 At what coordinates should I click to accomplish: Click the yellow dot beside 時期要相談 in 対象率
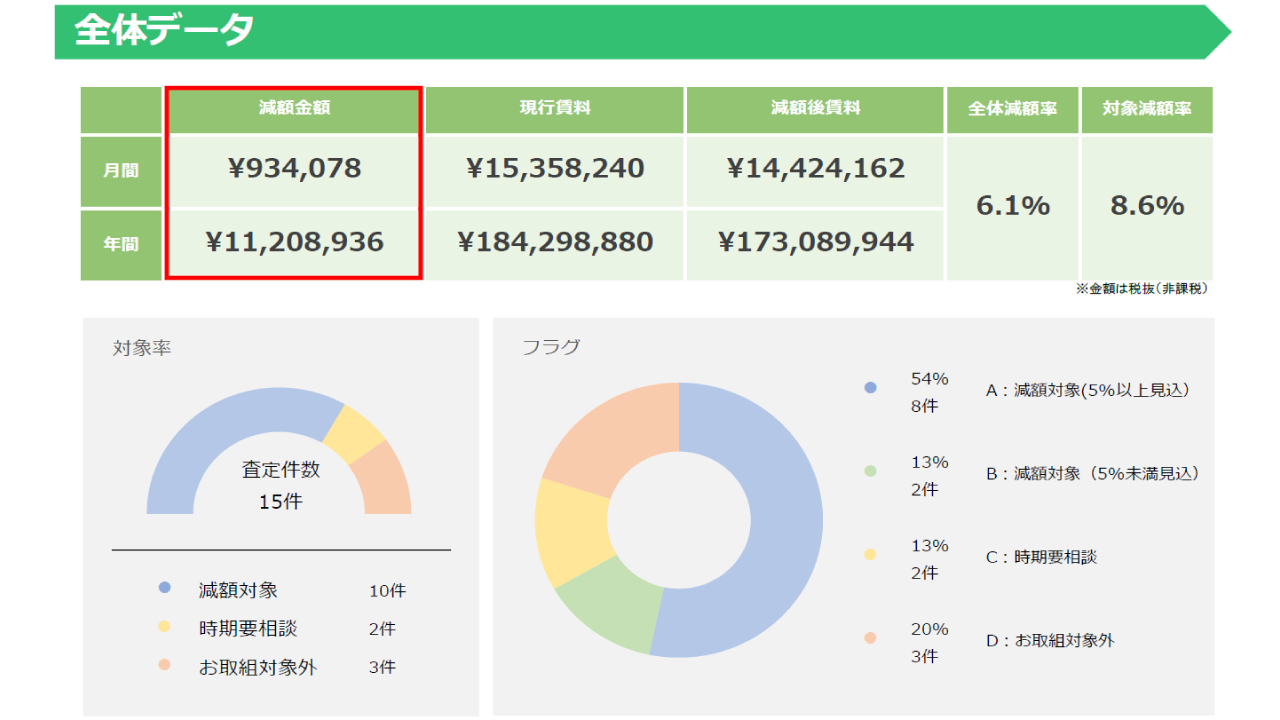165,627
